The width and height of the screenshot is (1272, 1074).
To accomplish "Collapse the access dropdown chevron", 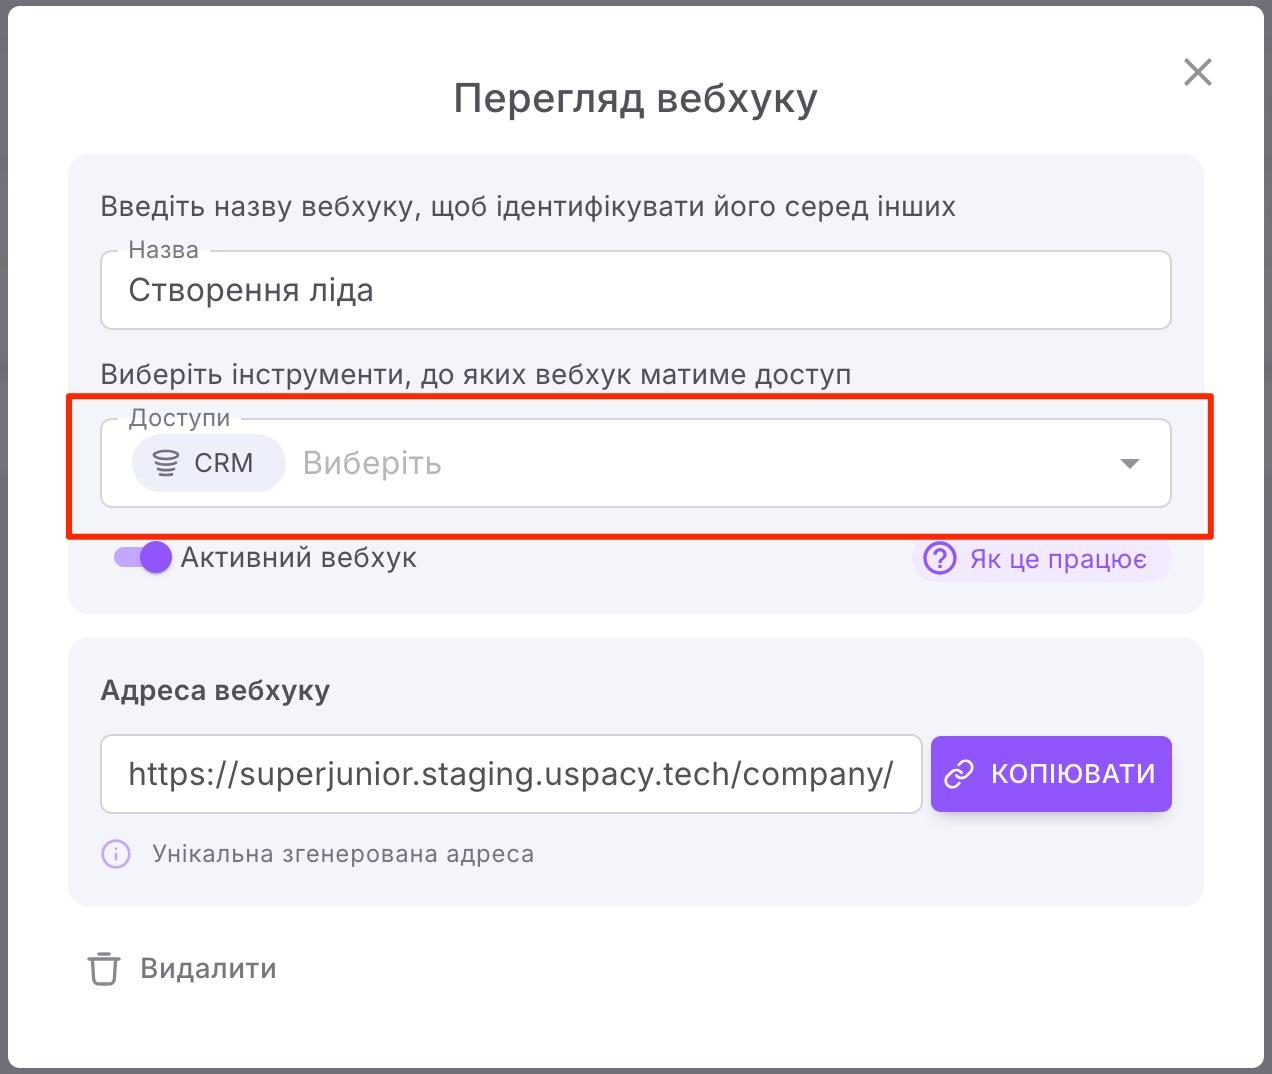I will point(1129,462).
